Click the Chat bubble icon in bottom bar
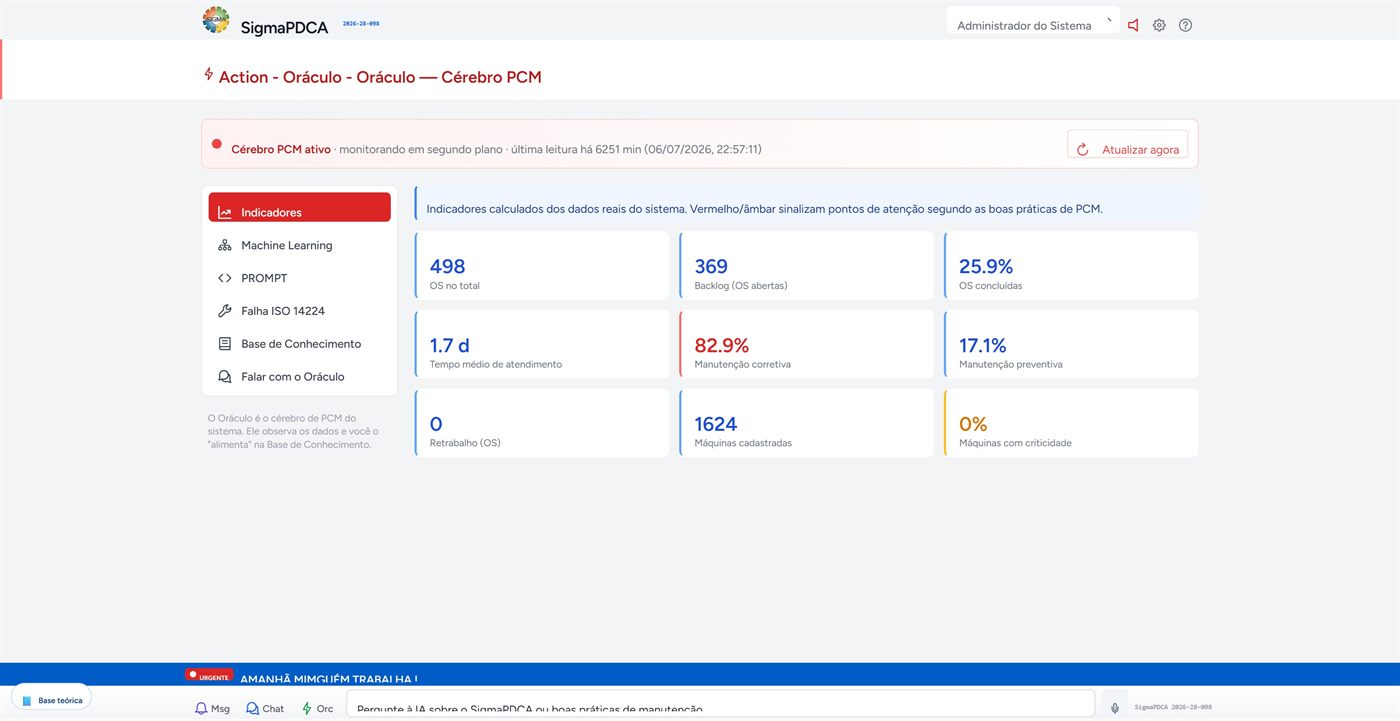1400x721 pixels. [252, 708]
